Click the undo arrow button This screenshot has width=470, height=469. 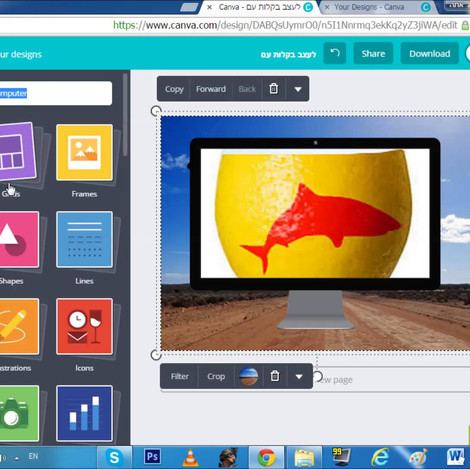coord(335,53)
